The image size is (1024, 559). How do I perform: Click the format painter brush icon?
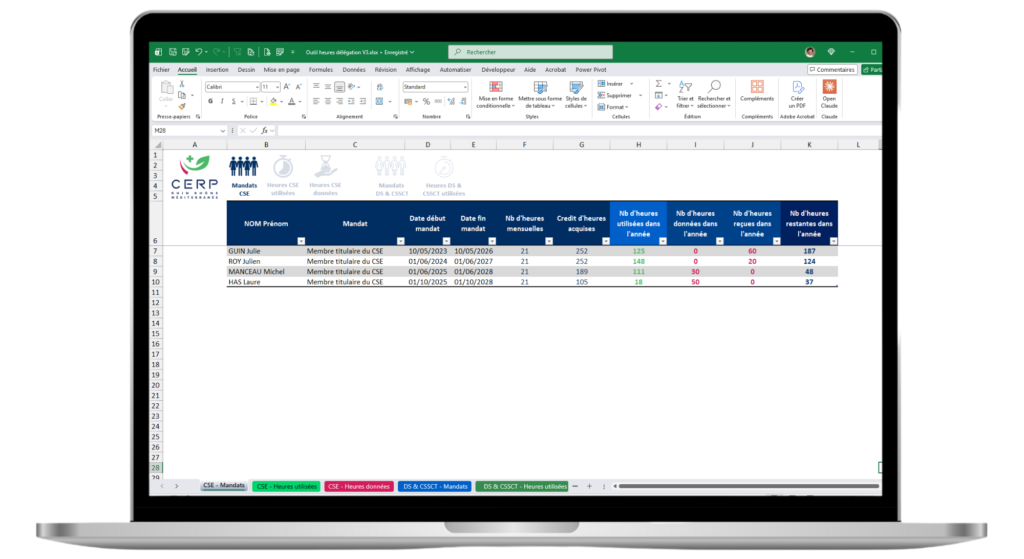182,105
